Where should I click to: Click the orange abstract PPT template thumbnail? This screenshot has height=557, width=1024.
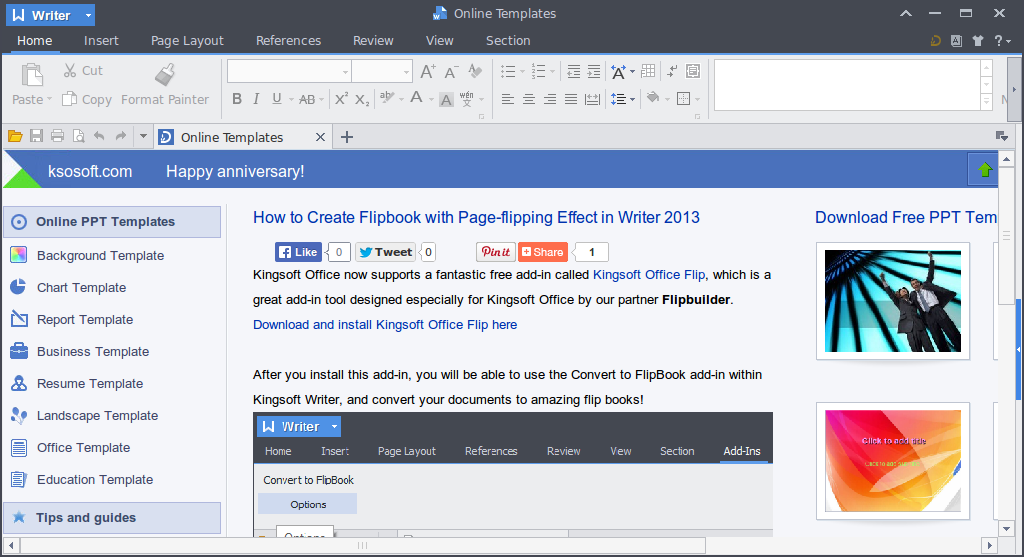tap(893, 461)
